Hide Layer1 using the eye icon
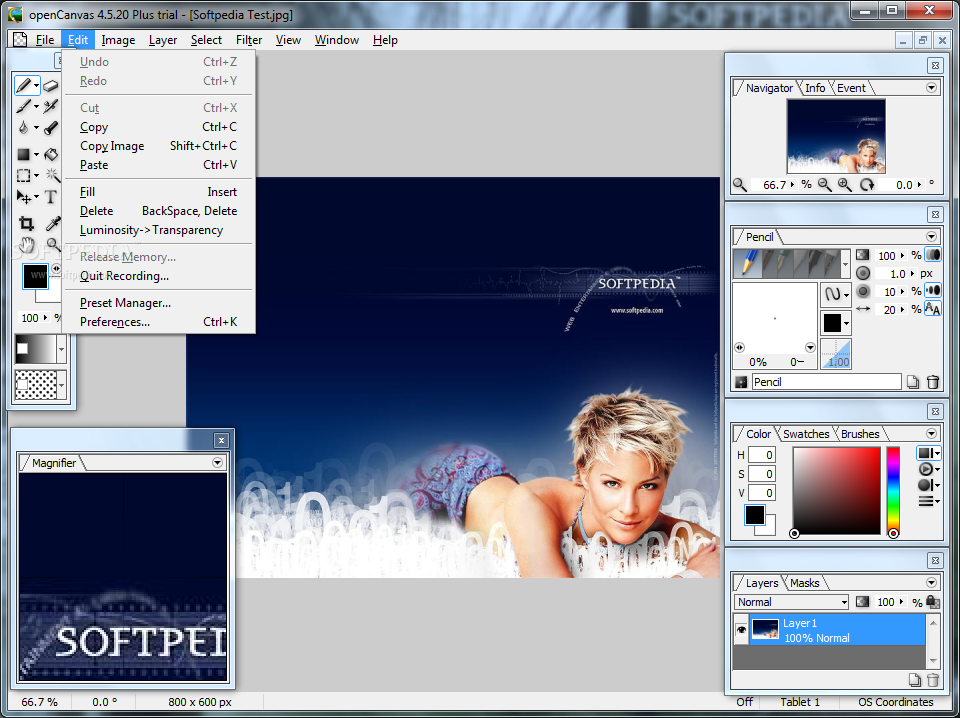This screenshot has width=960, height=718. click(741, 629)
